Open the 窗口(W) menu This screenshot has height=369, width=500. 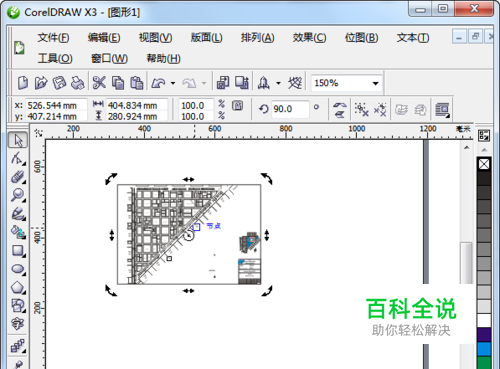pos(109,59)
